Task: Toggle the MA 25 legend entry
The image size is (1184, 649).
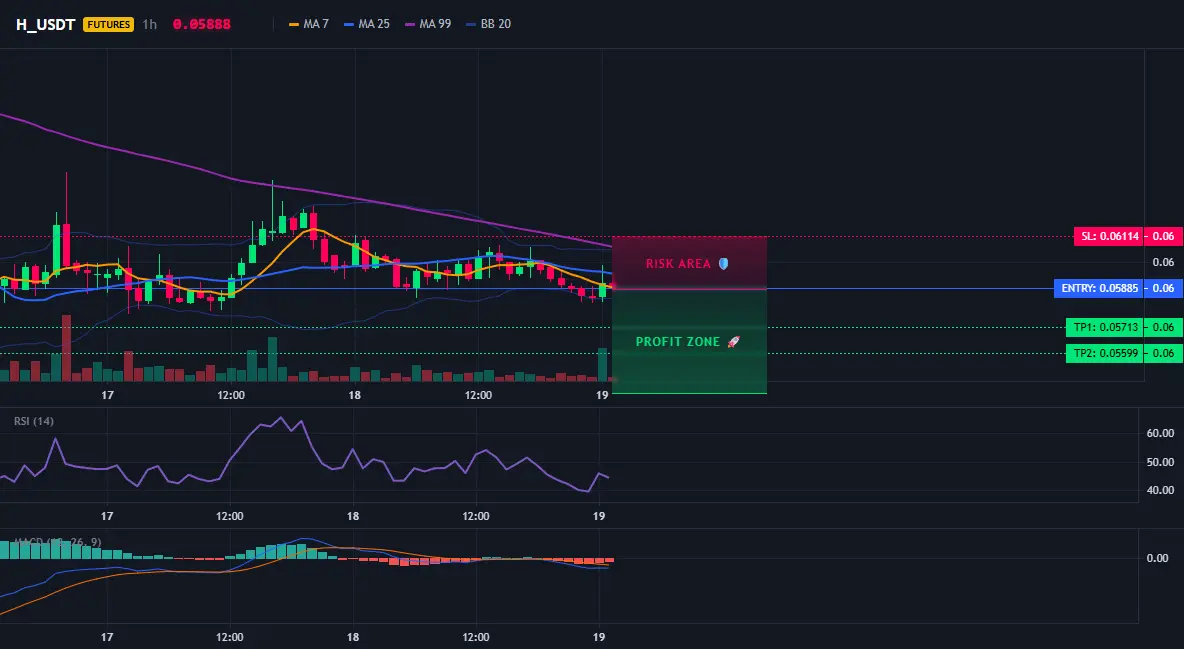Action: [x=367, y=24]
